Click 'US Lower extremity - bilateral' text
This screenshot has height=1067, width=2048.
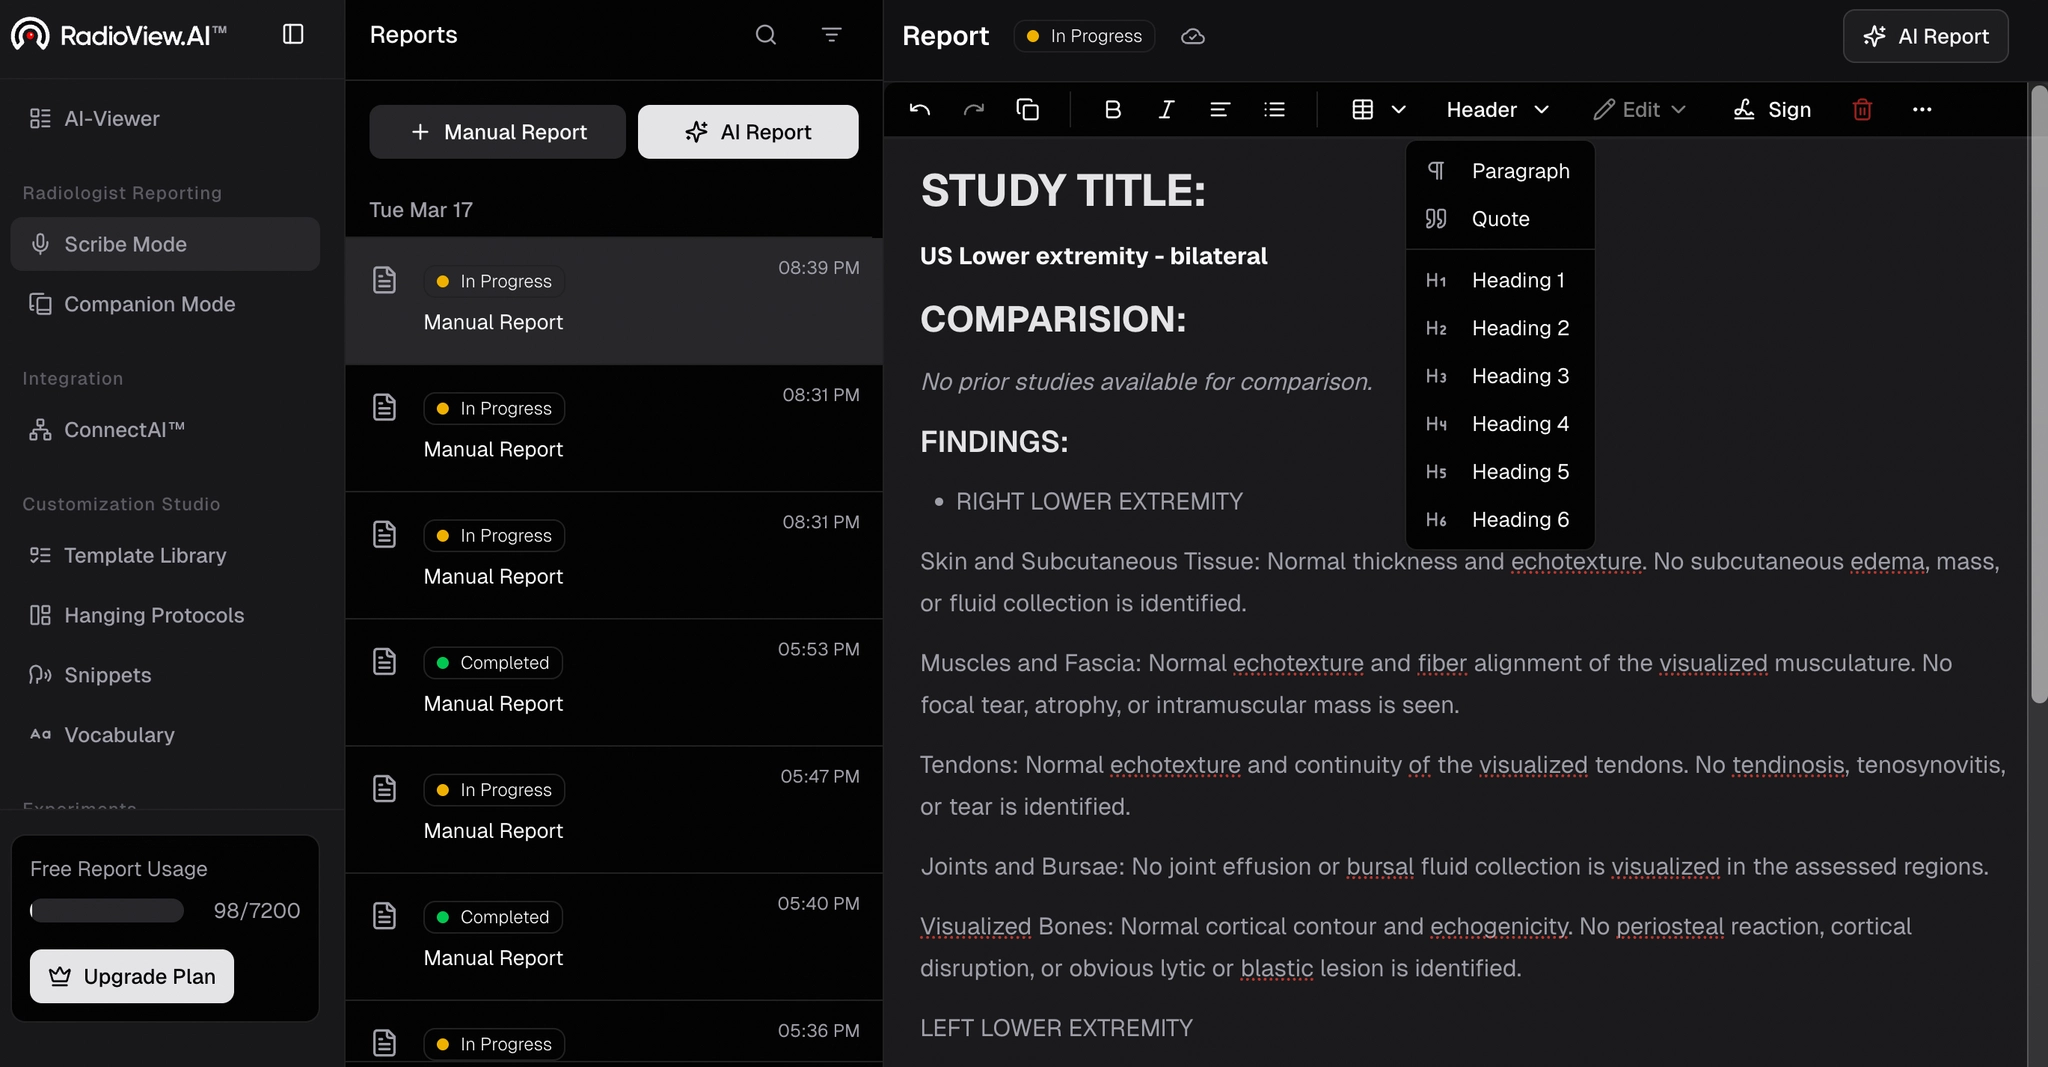pos(1094,256)
